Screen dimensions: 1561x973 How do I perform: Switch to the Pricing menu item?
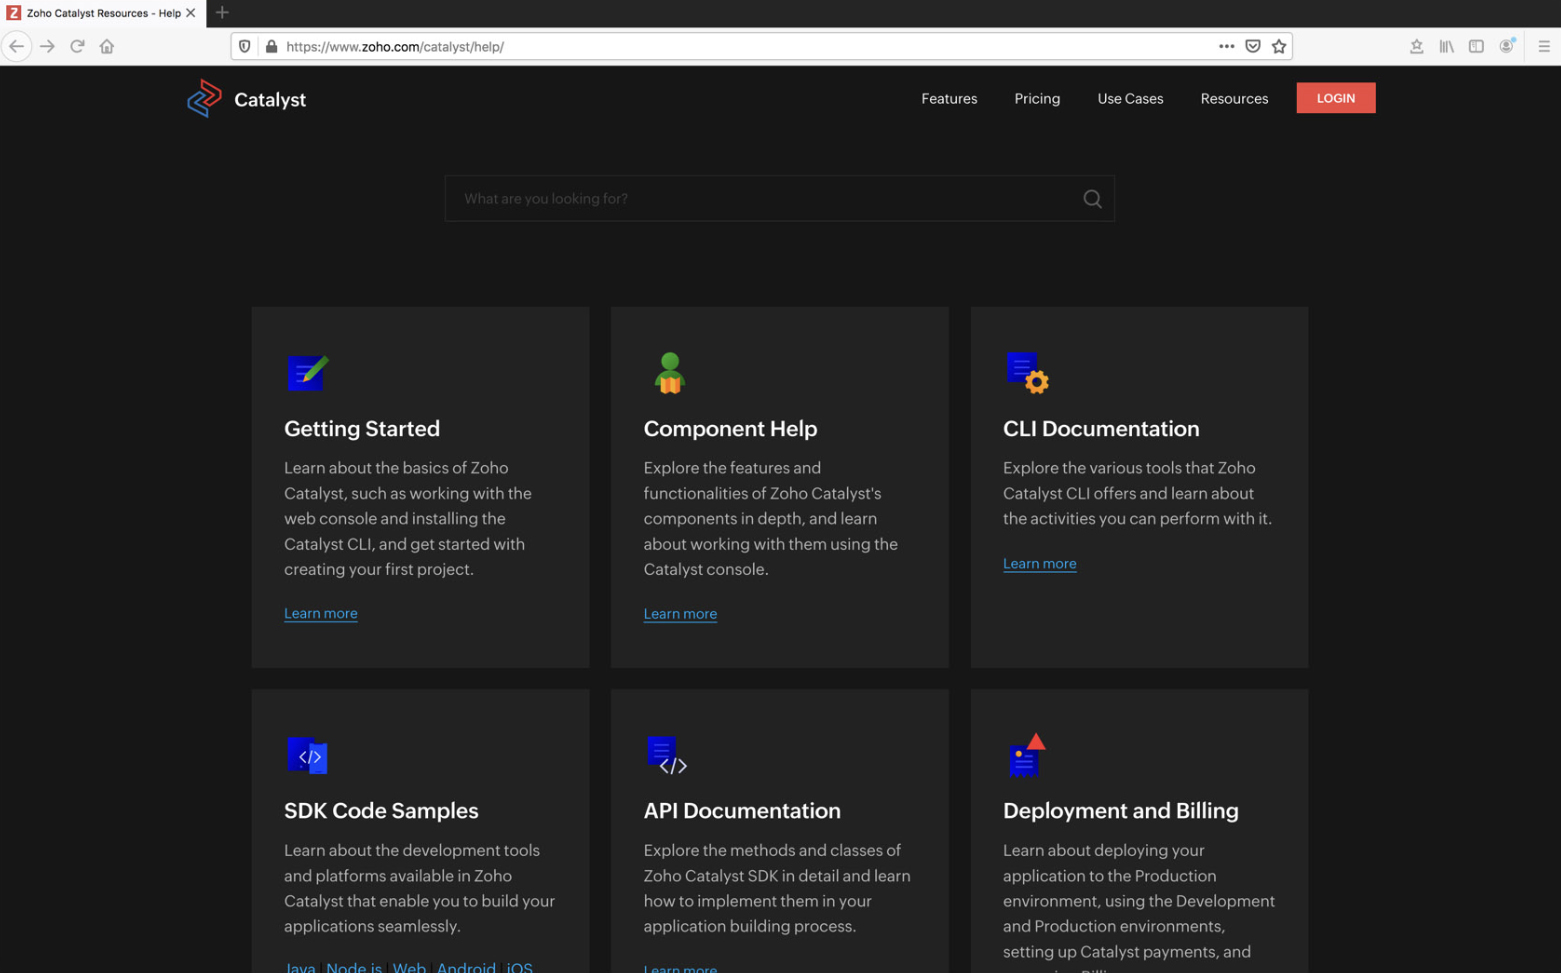point(1037,98)
